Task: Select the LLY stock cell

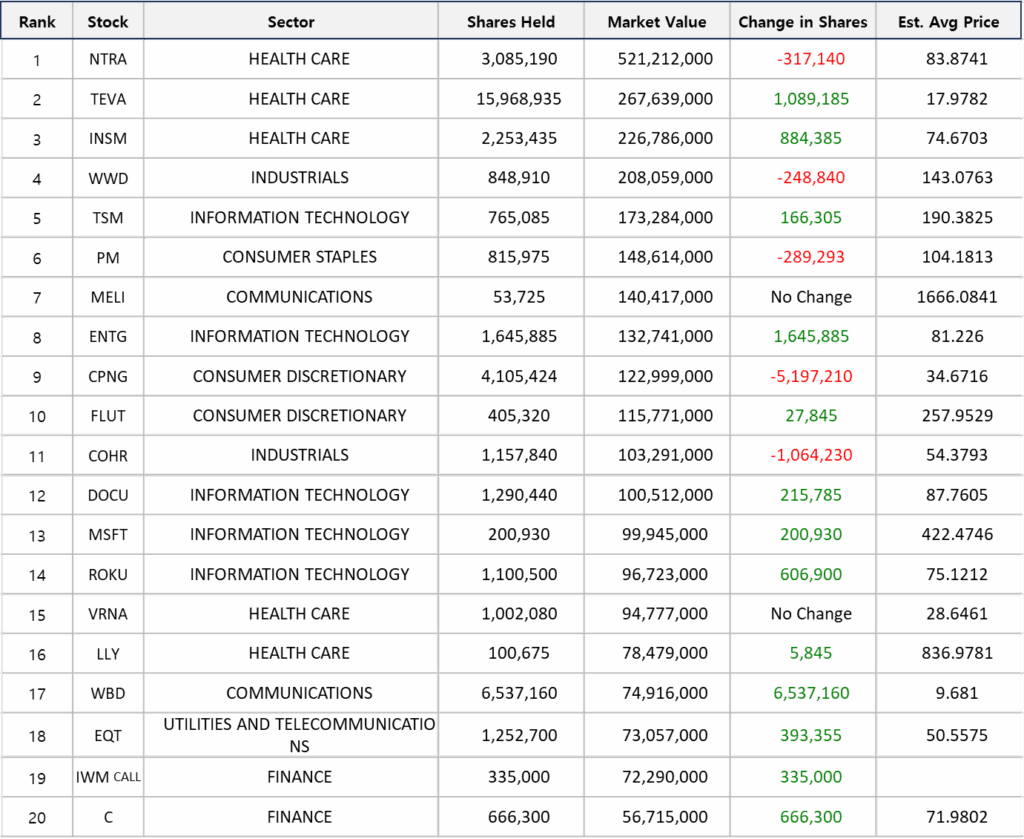Action: 108,654
